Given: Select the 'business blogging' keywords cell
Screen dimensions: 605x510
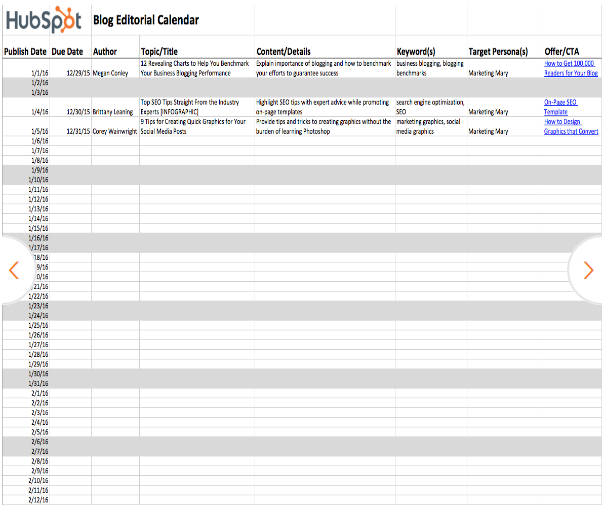Looking at the screenshot, I should click(430, 68).
